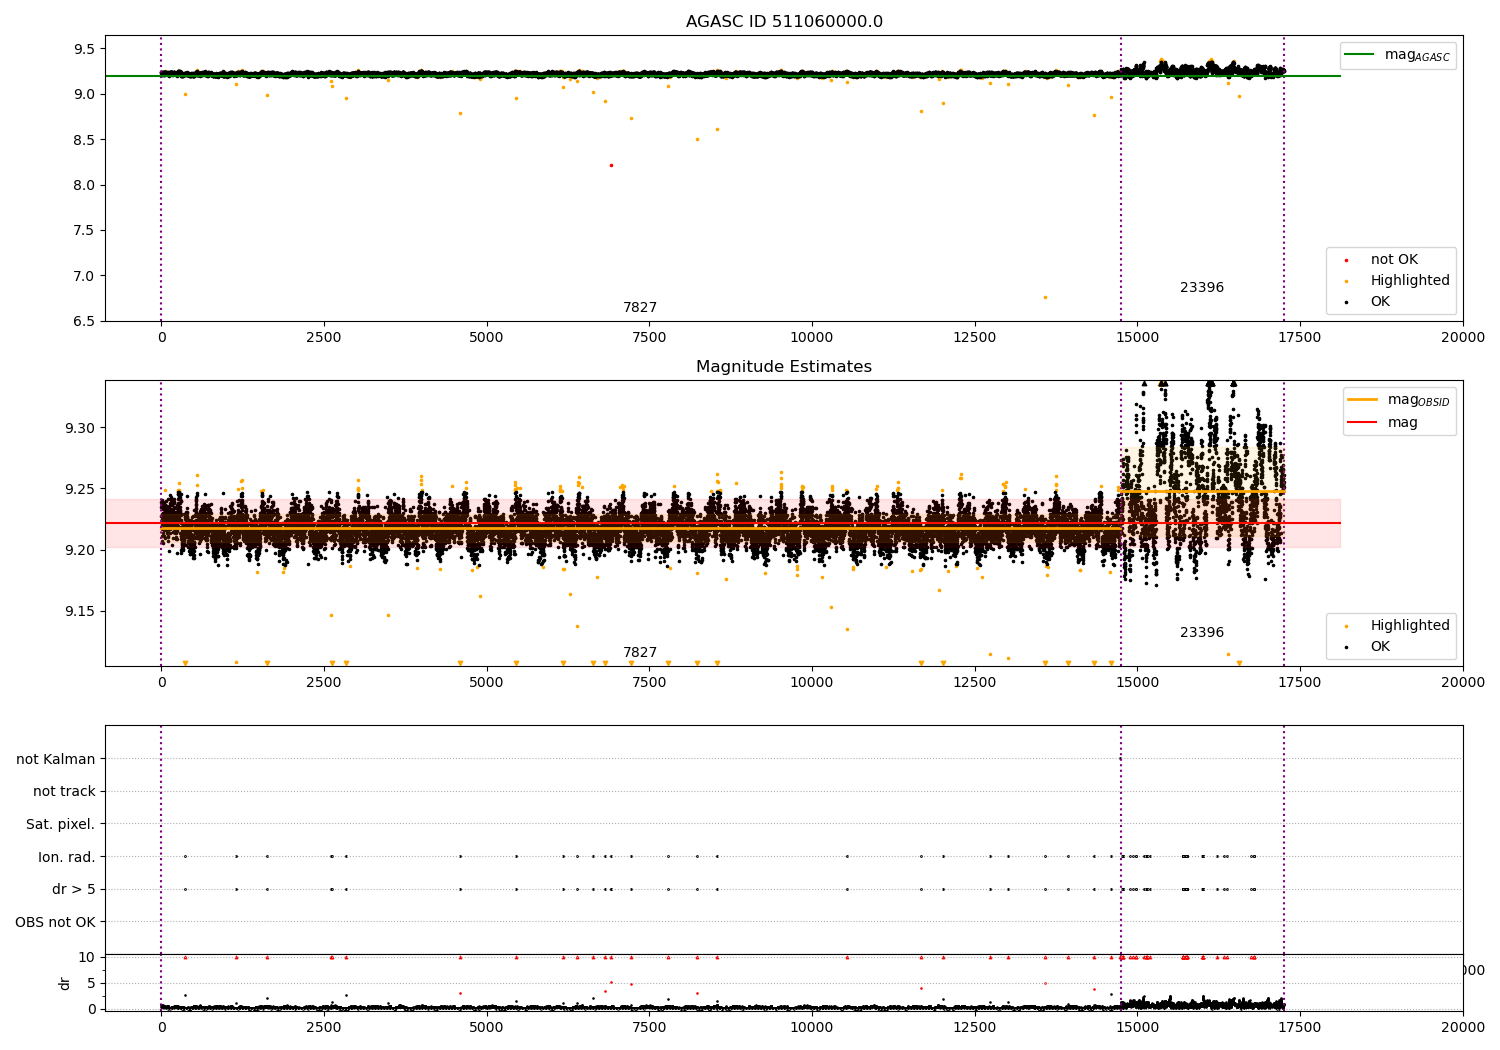Screen dimensions: 1500x1050
Task: Click 'Highlighted' in the top plot legend
Action: coord(1410,281)
